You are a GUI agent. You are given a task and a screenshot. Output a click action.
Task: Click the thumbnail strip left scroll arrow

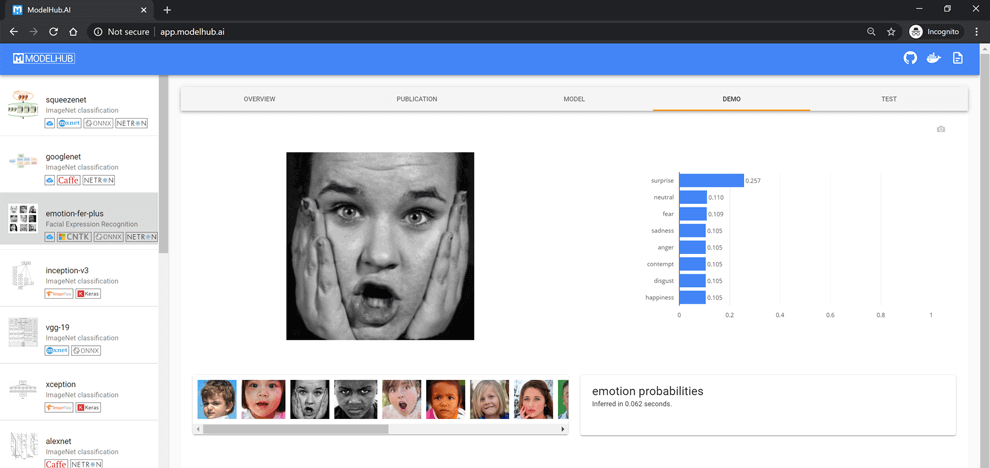[198, 429]
